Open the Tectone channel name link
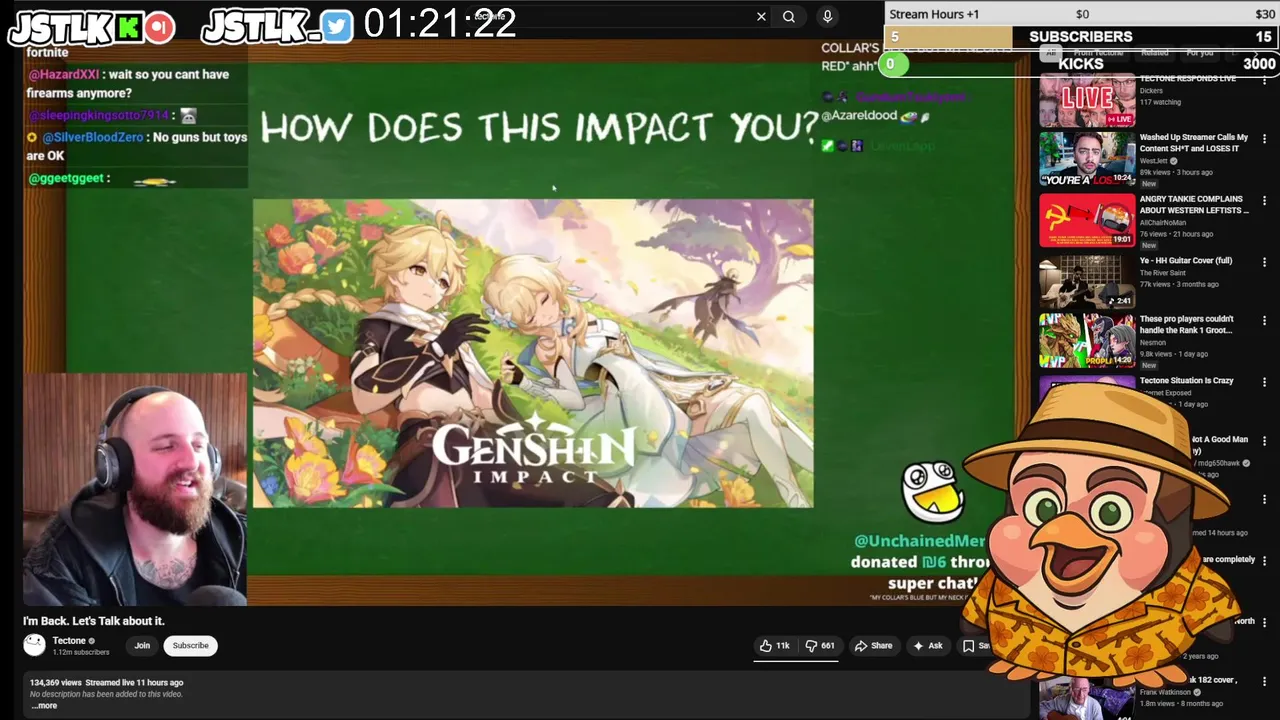The height and width of the screenshot is (720, 1280). click(69, 641)
